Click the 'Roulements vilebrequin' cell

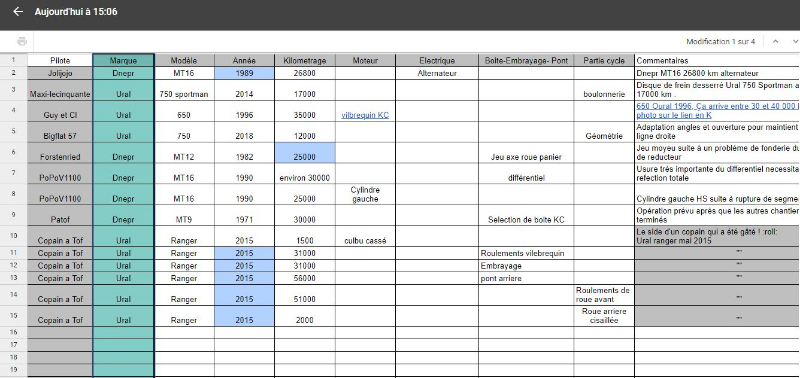point(526,253)
